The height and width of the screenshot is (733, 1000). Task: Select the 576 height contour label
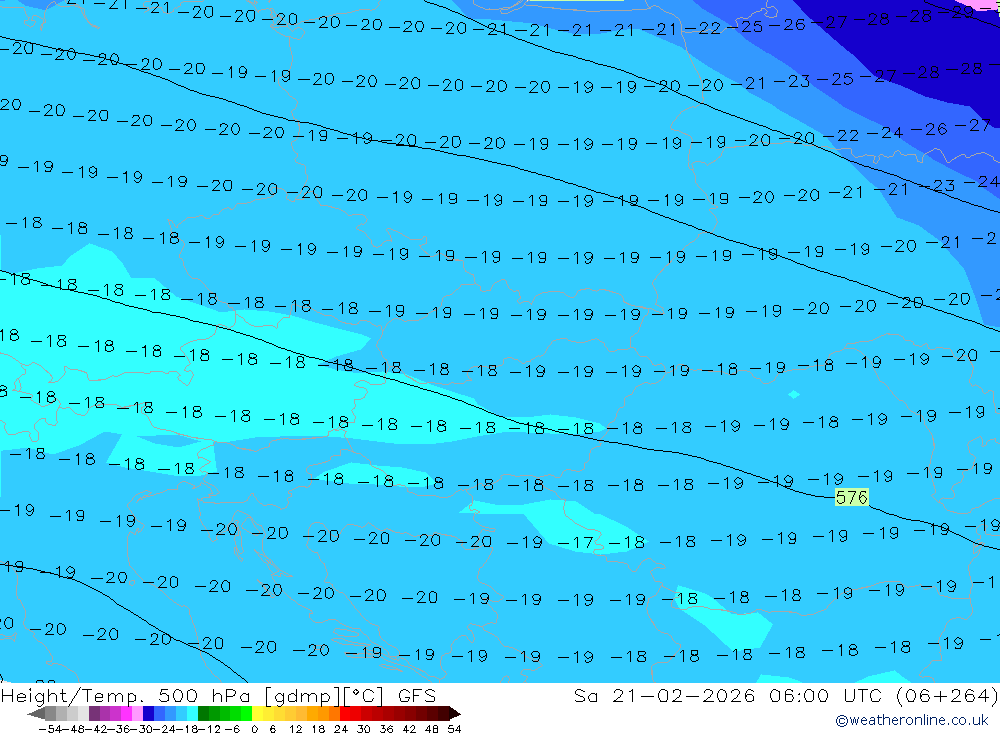pos(851,498)
